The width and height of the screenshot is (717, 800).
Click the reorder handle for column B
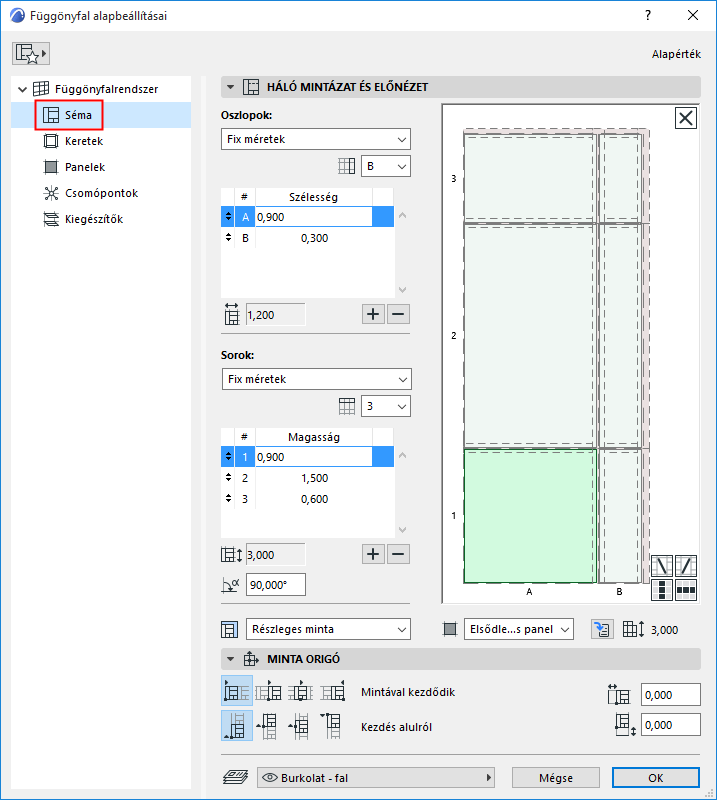tap(228, 237)
